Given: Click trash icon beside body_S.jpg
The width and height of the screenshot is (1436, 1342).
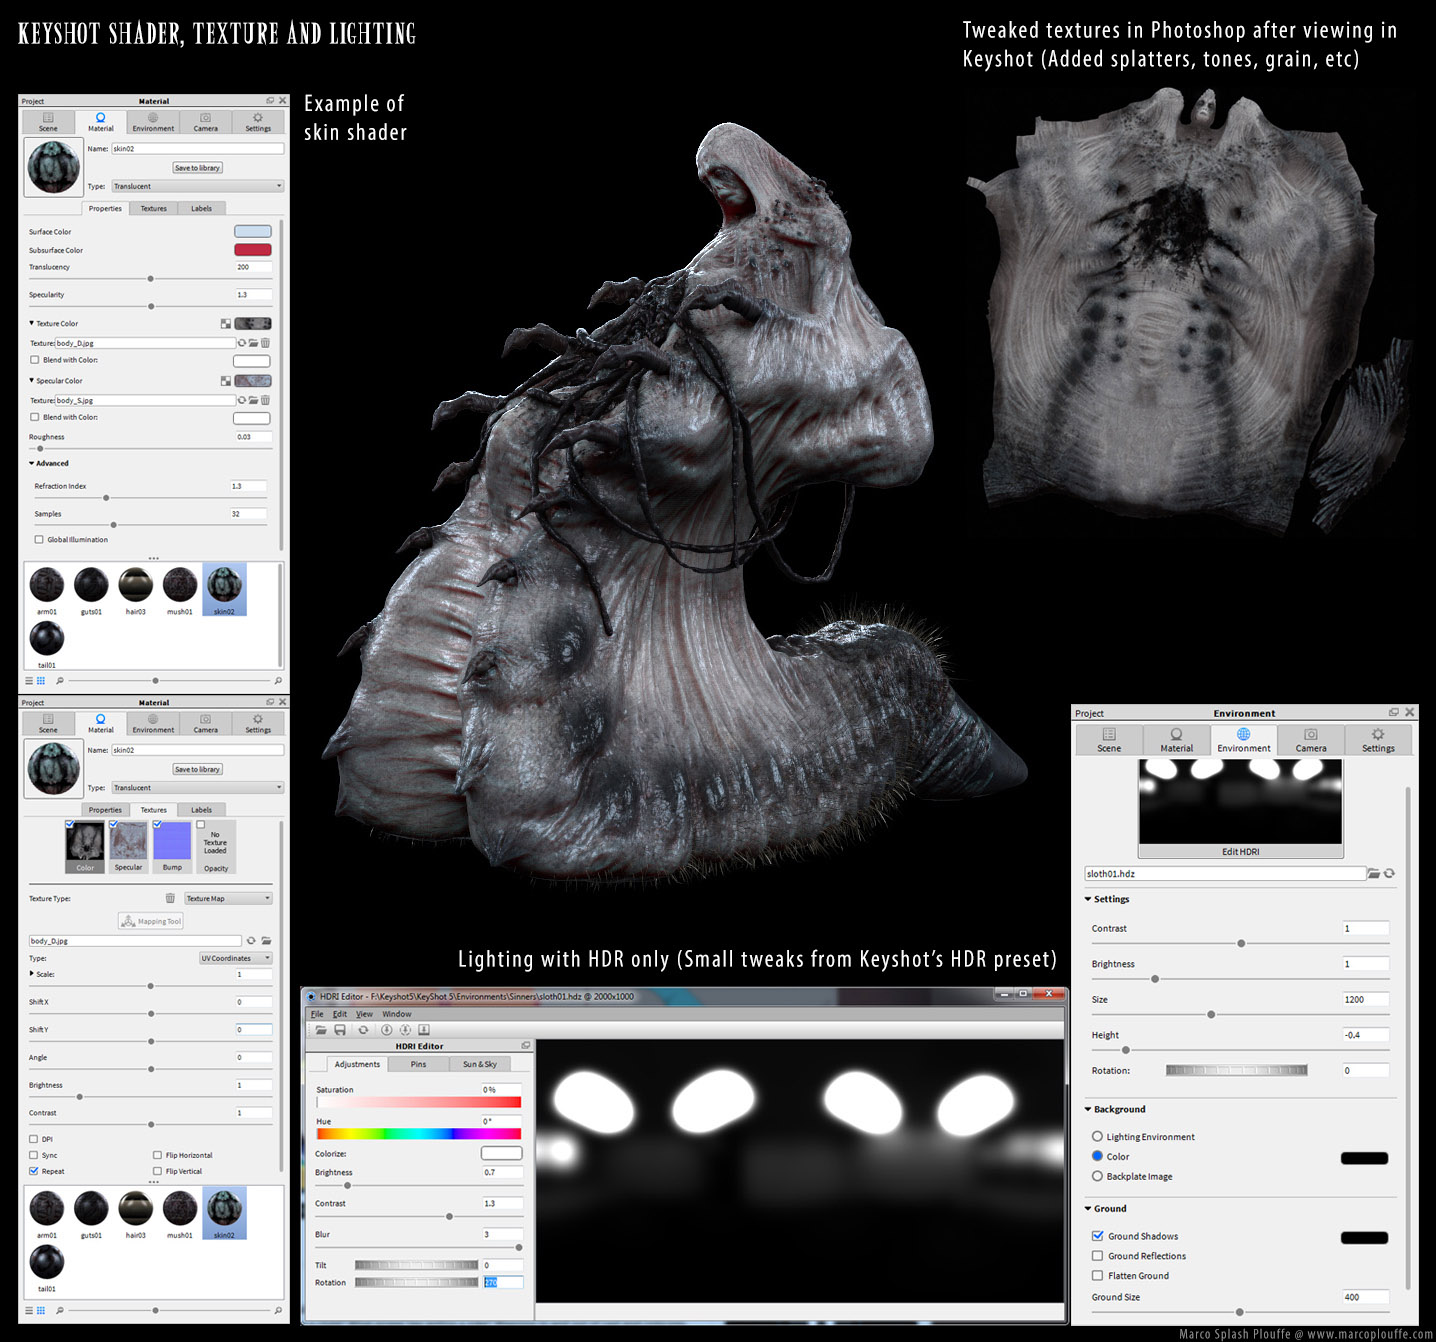Looking at the screenshot, I should coord(265,400).
